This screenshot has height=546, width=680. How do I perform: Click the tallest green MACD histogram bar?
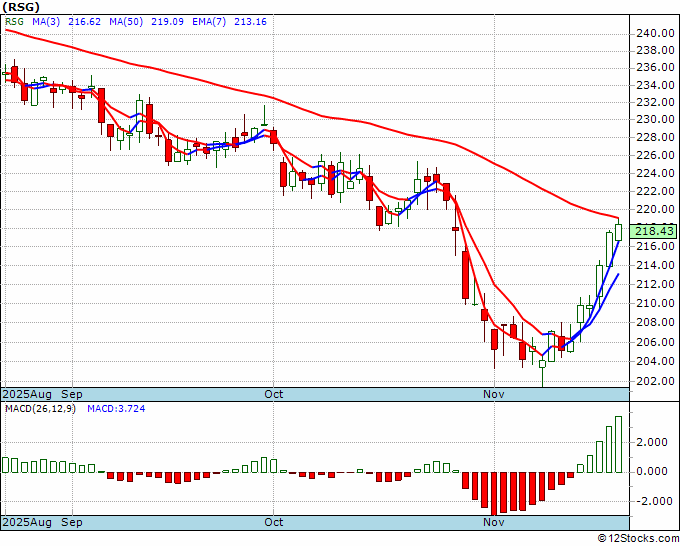(618, 445)
